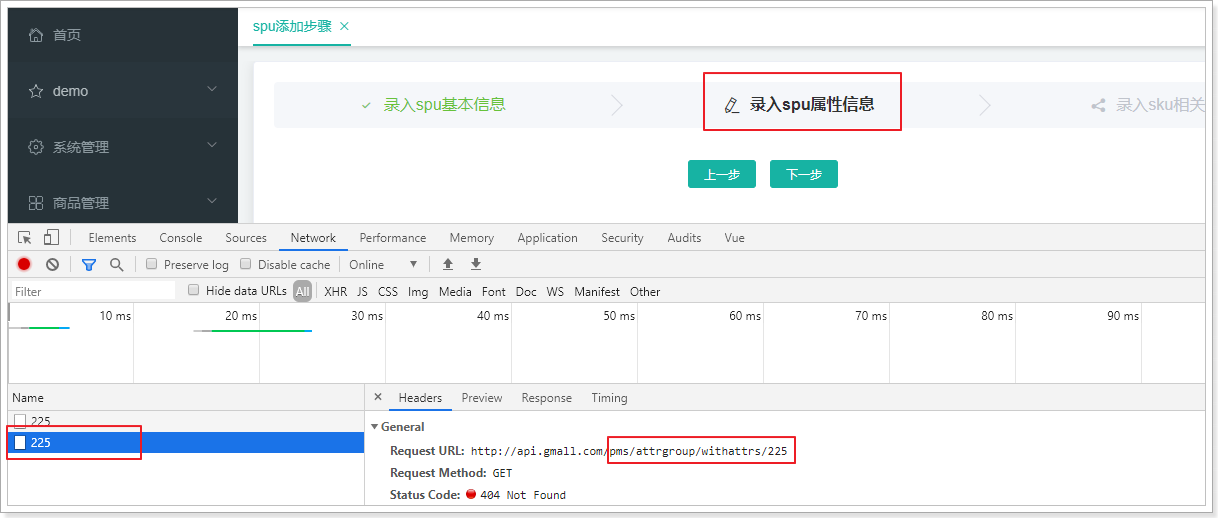Click the inspect element picker icon
Viewport: 1218px width, 518px height.
[x=26, y=238]
